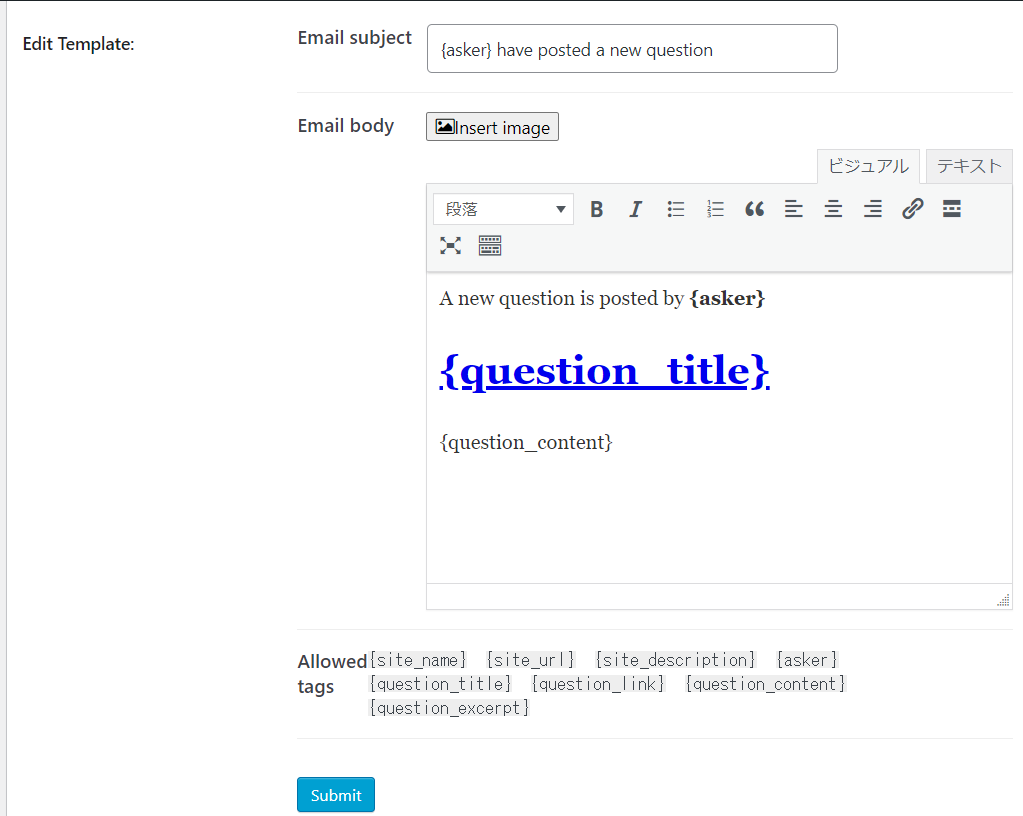The image size is (1023, 816).
Task: Switch to the テキスト editor tab
Action: [969, 166]
